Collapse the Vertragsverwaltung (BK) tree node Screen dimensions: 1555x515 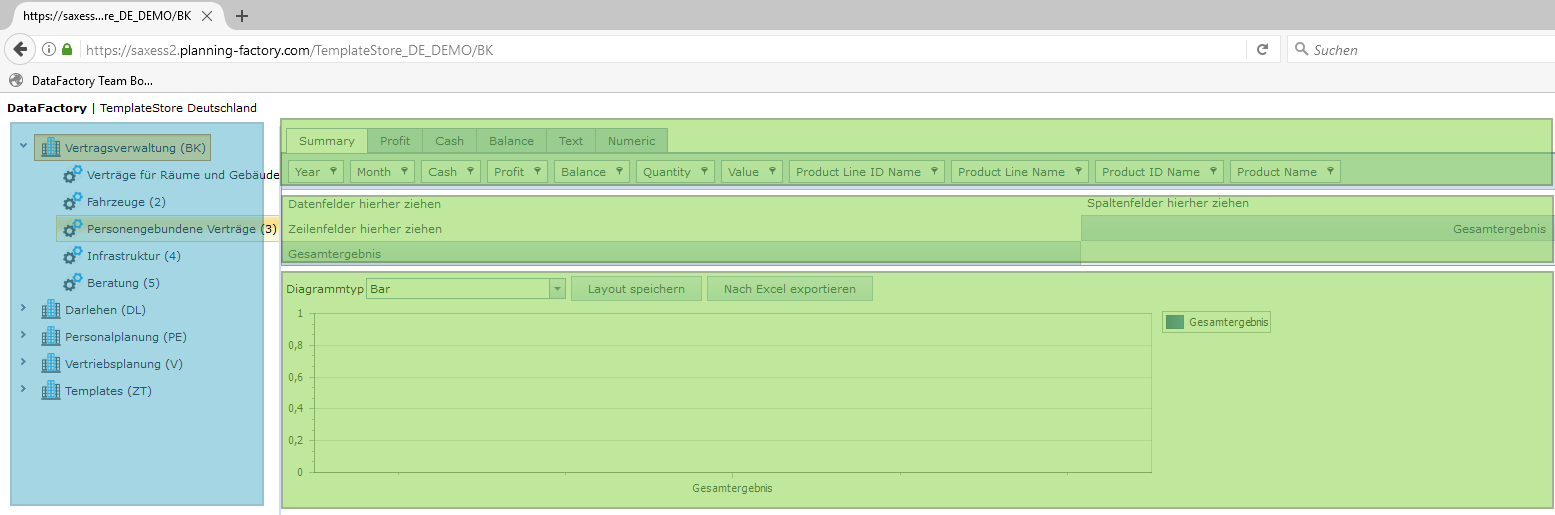(23, 147)
